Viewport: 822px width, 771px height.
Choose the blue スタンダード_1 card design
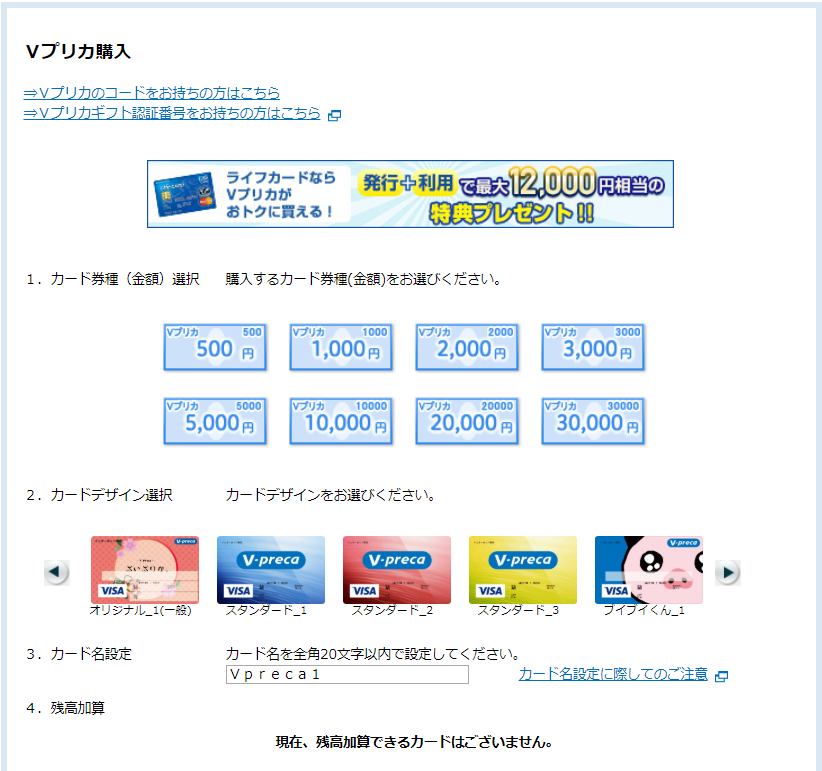271,570
